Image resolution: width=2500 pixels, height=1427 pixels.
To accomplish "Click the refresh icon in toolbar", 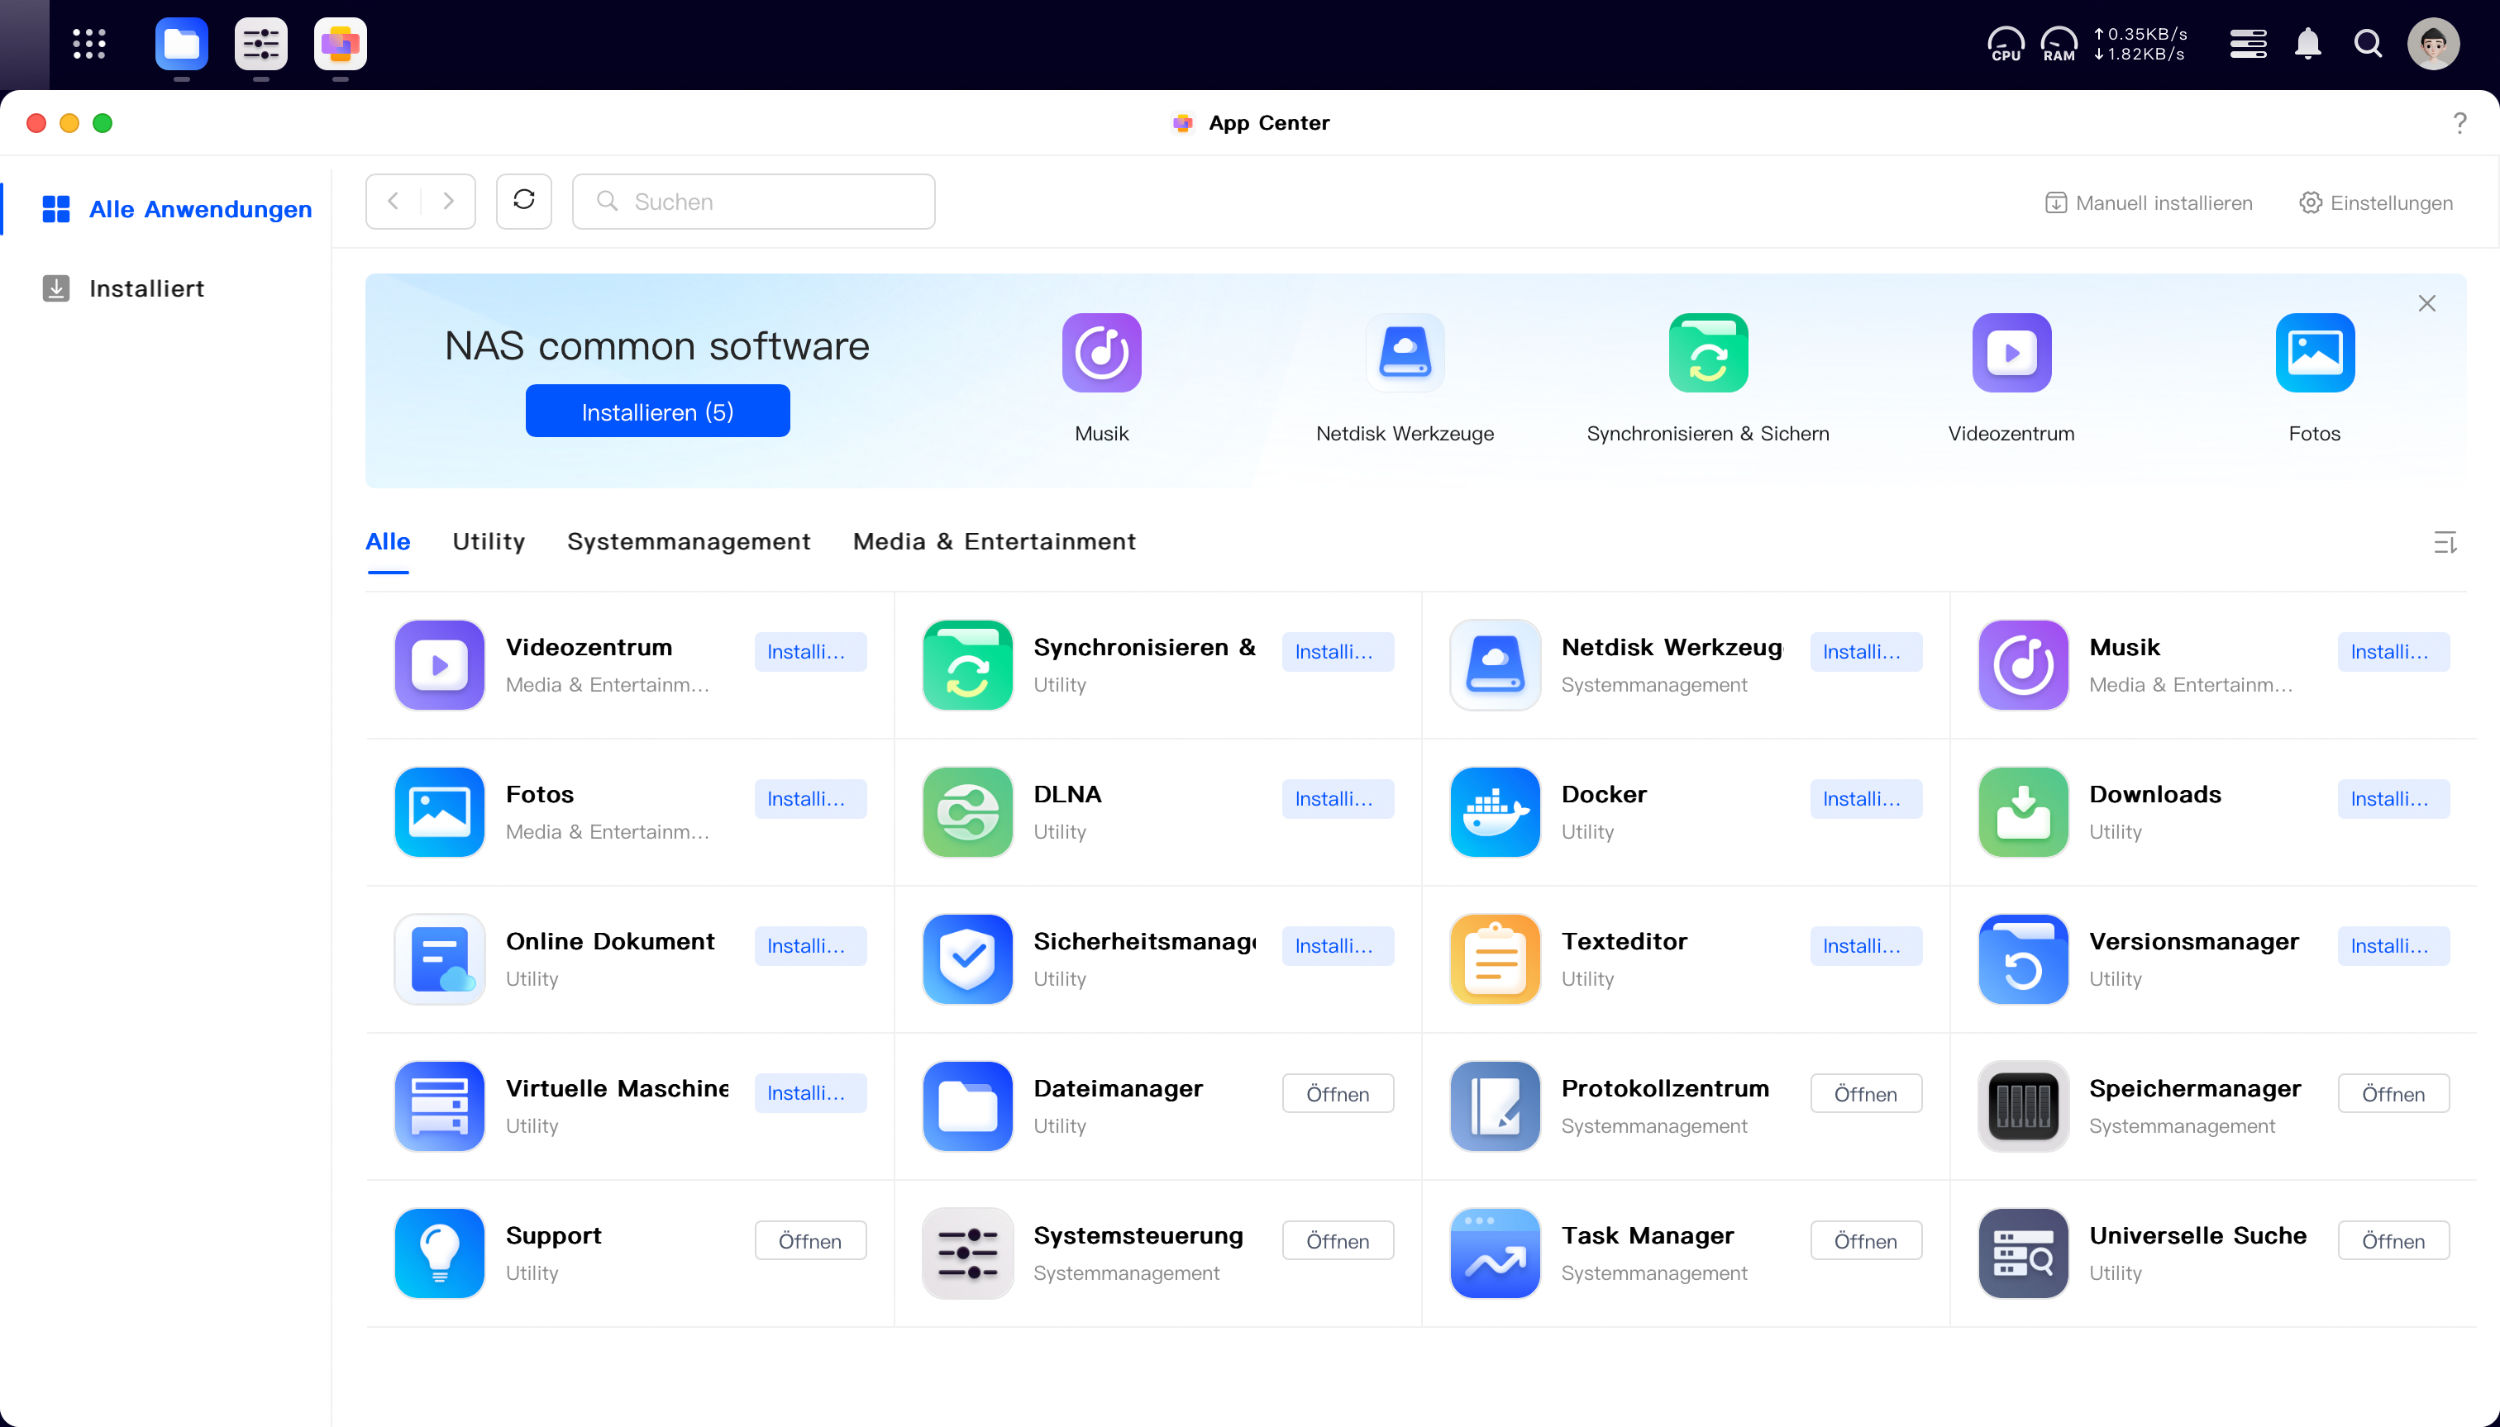I will (524, 201).
